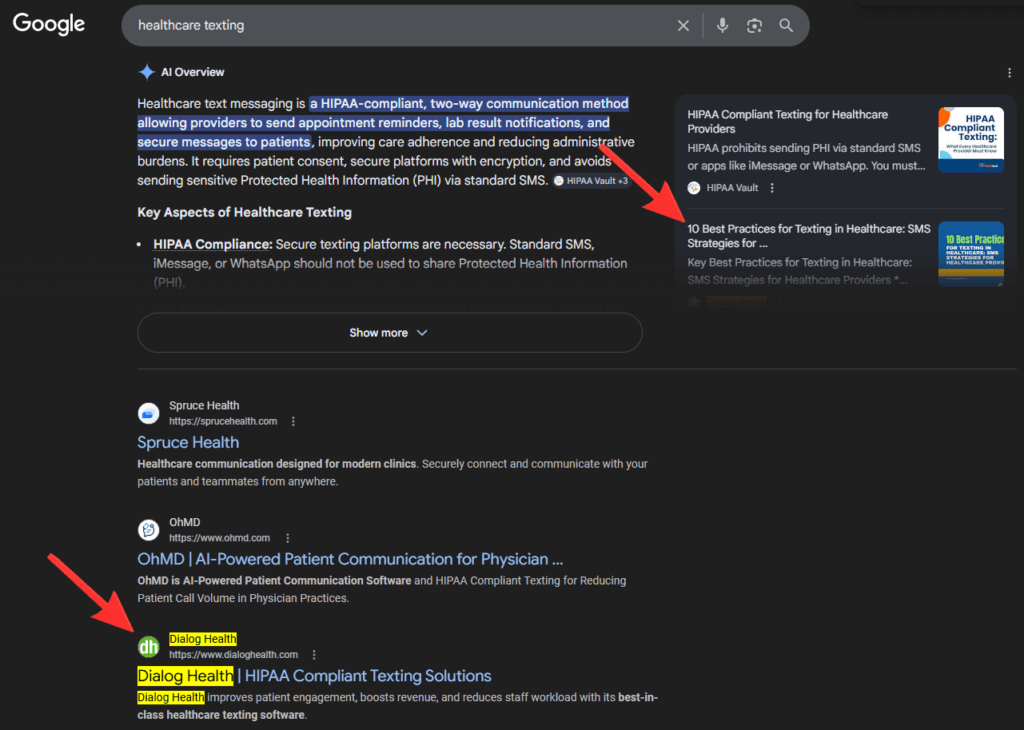This screenshot has width=1024, height=730.
Task: Click the magnifying glass search icon
Action: click(786, 26)
